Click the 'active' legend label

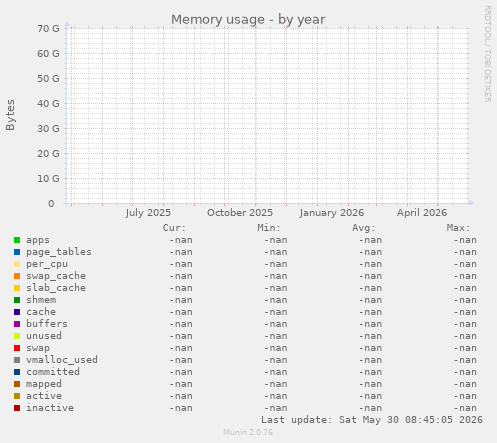(44, 396)
